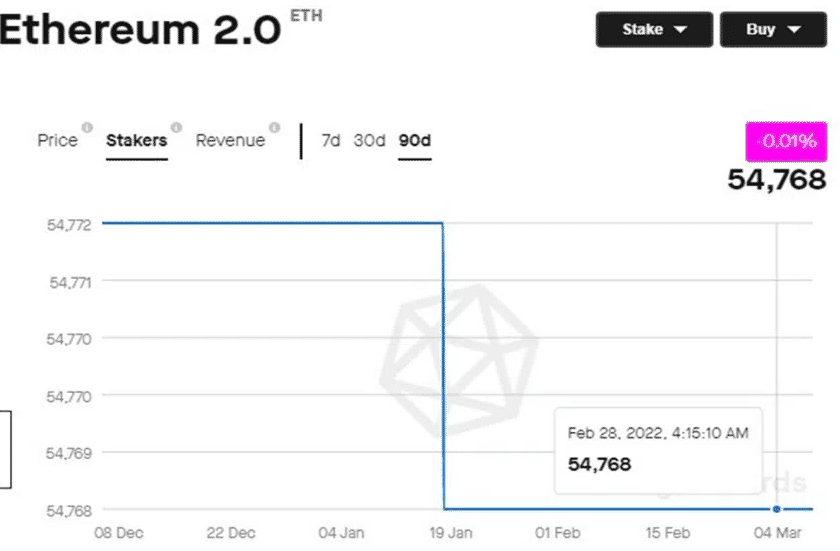Click the info icon next to Revenue
Image resolution: width=840 pixels, height=551 pixels.
coord(275,128)
